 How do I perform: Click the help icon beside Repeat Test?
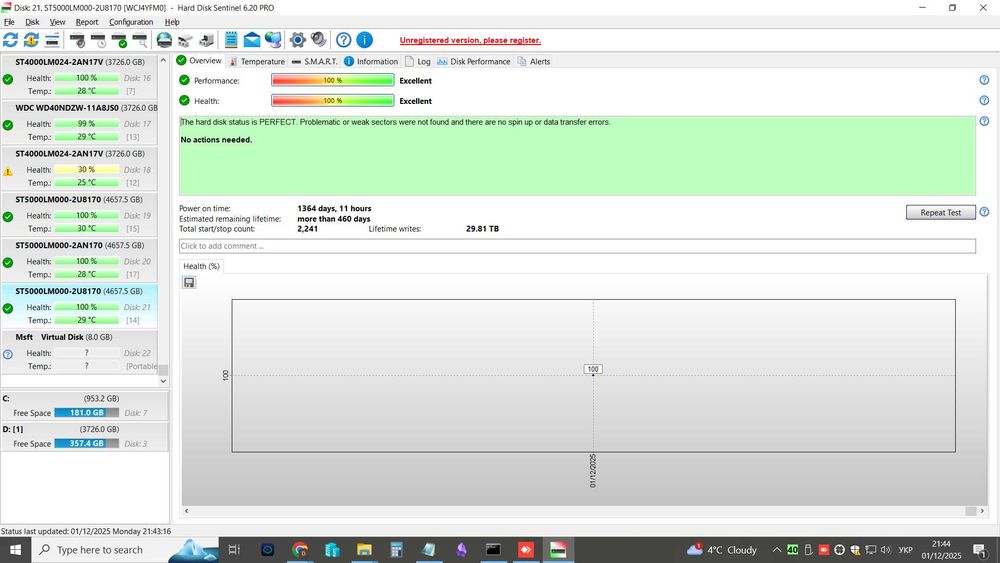point(984,212)
